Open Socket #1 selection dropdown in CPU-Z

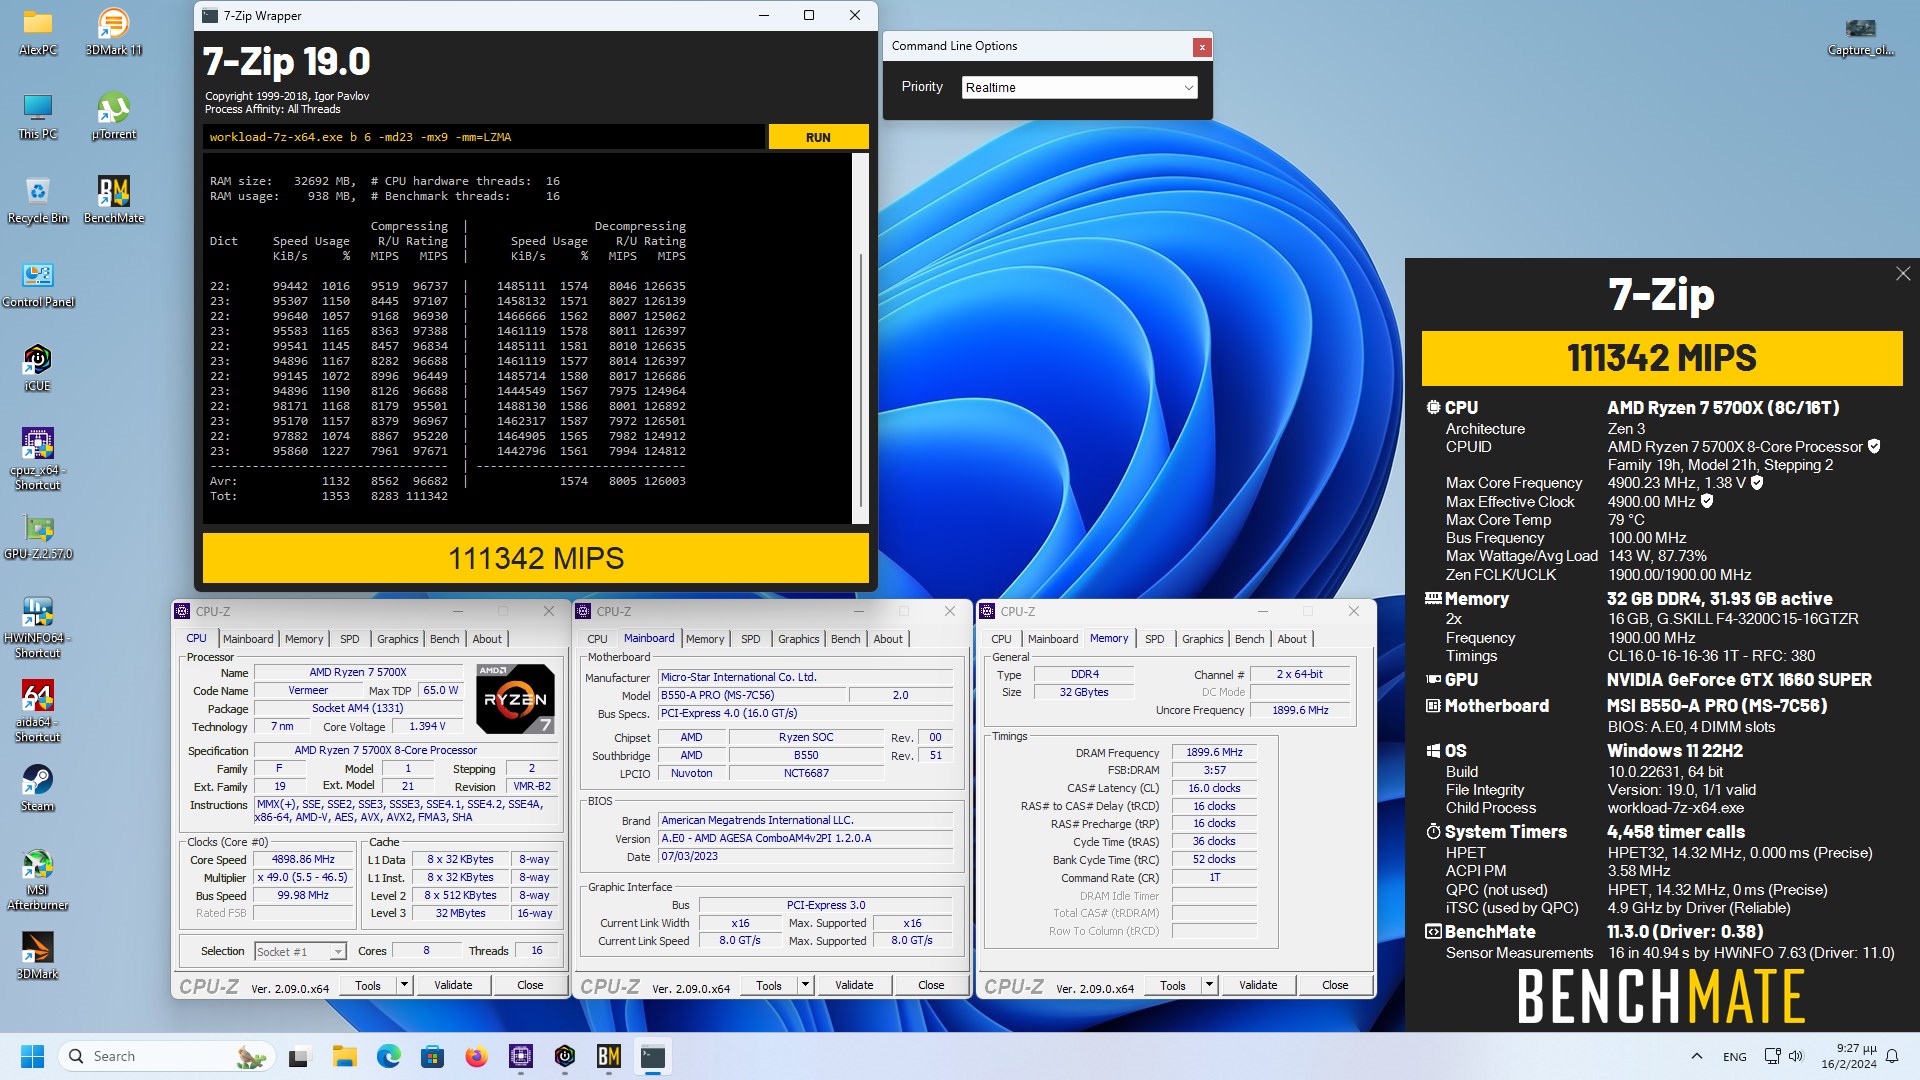tap(300, 952)
